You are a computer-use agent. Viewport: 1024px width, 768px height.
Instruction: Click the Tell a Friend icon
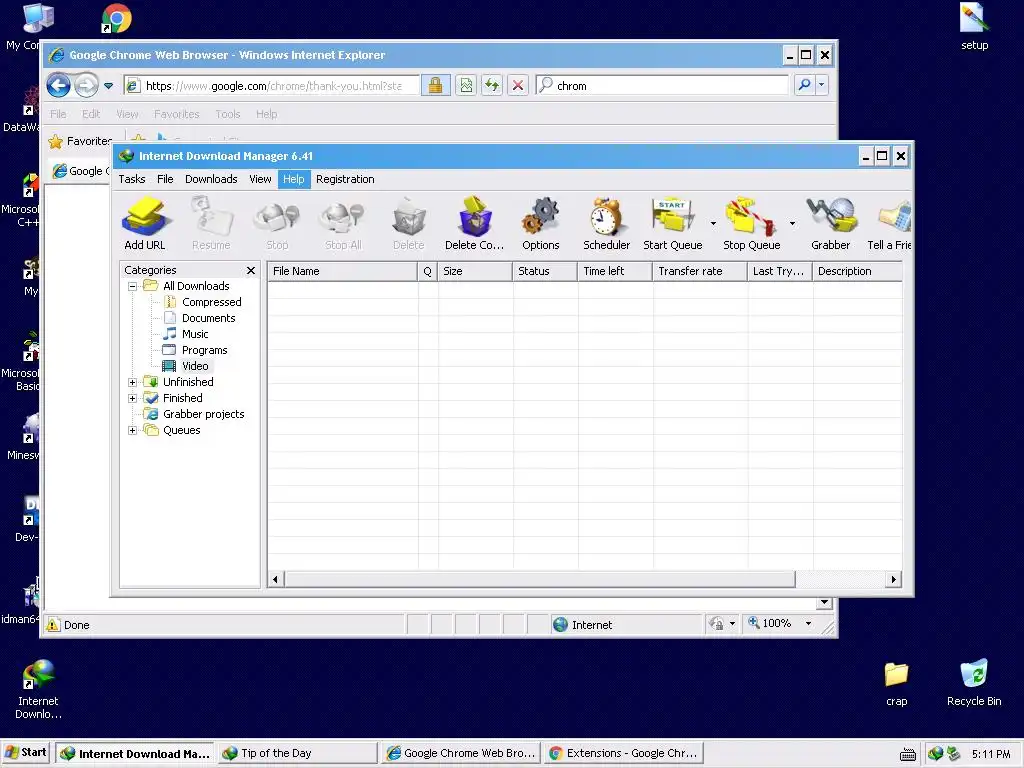pyautogui.click(x=889, y=224)
